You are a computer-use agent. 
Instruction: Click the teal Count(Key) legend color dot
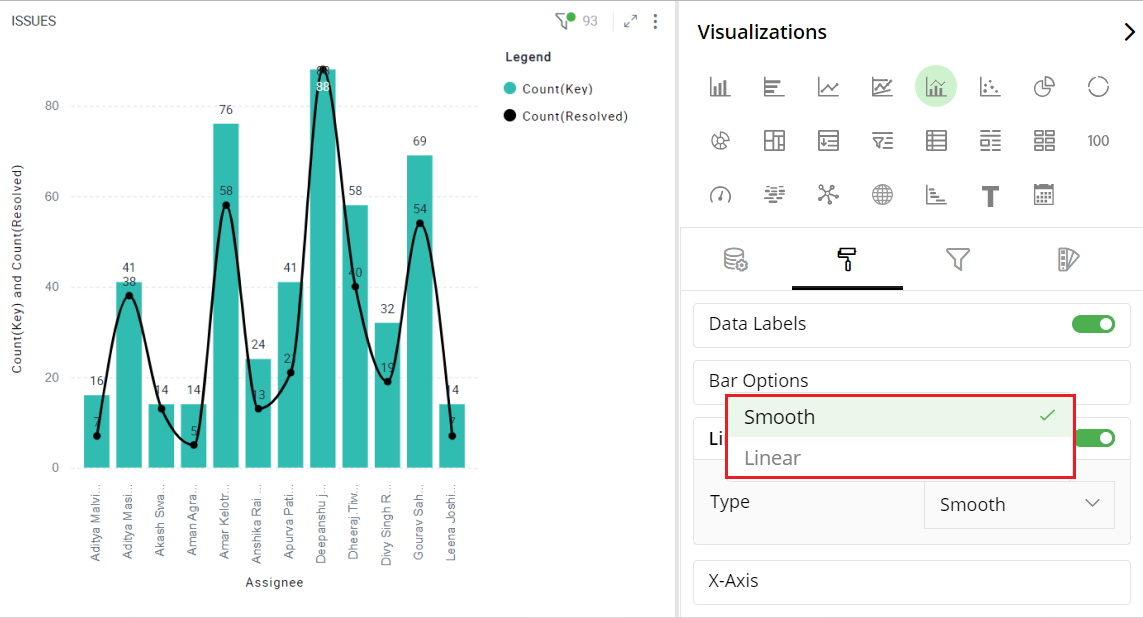pyautogui.click(x=510, y=88)
